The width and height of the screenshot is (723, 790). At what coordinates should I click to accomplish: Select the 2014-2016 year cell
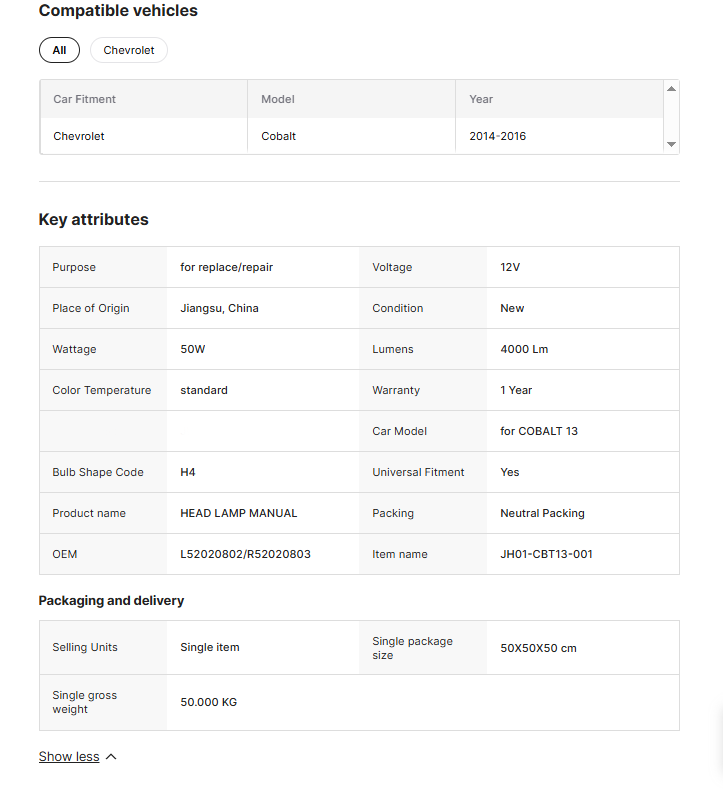[x=497, y=136]
